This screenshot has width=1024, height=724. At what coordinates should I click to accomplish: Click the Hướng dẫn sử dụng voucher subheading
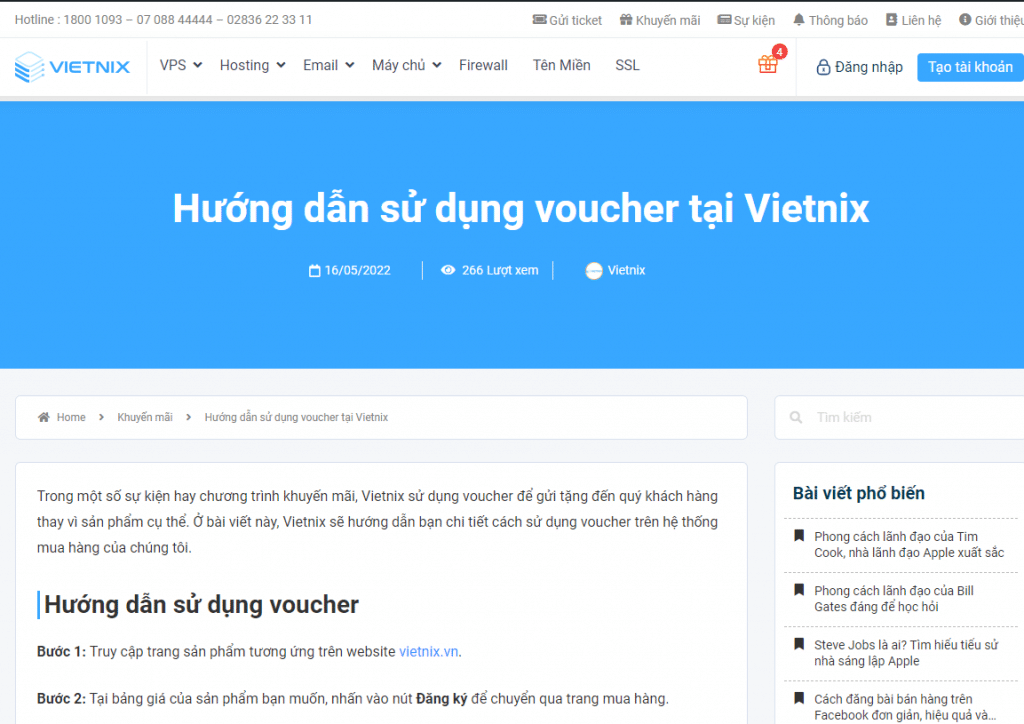[x=201, y=605]
